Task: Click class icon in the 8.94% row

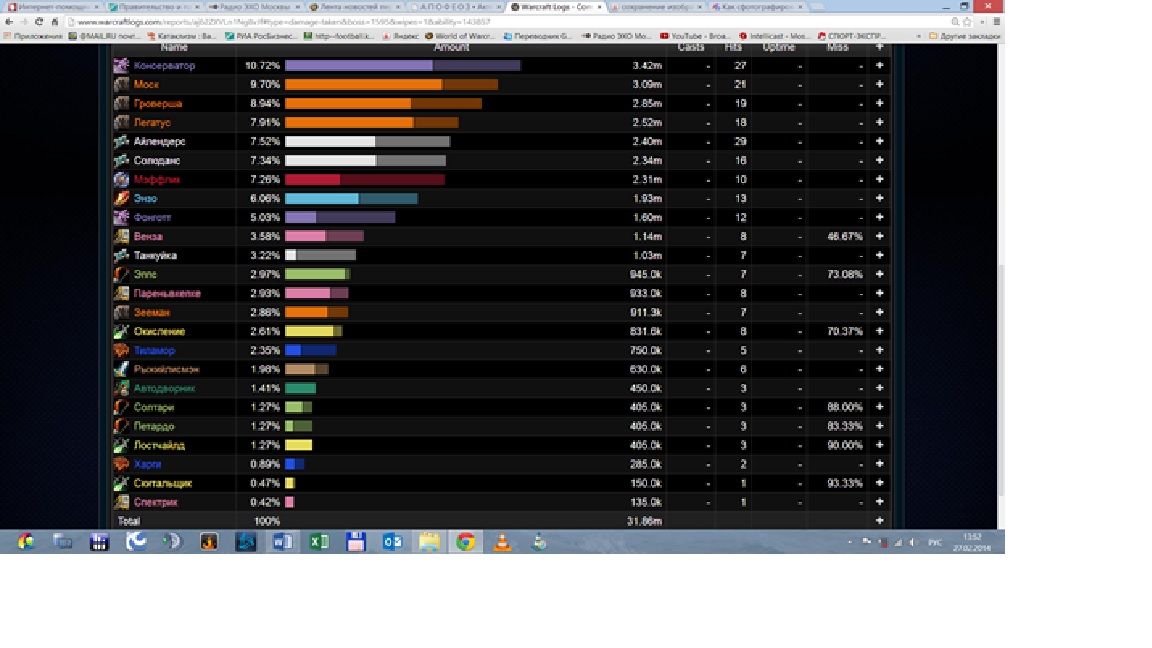Action: pyautogui.click(x=121, y=104)
